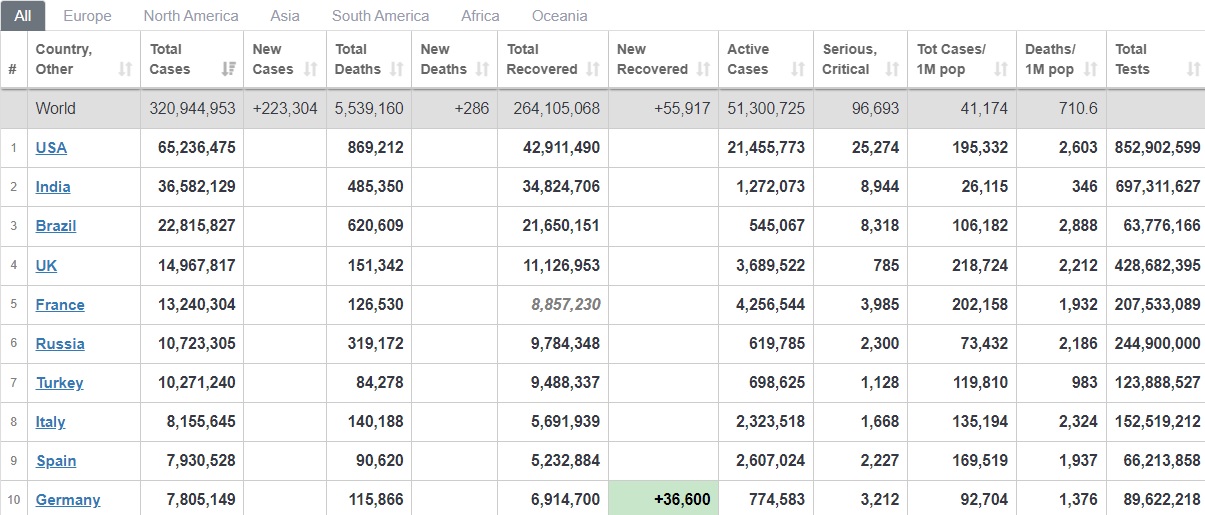This screenshot has width=1205, height=515.
Task: Click the New Cases sort arrows icon
Action: 310,69
